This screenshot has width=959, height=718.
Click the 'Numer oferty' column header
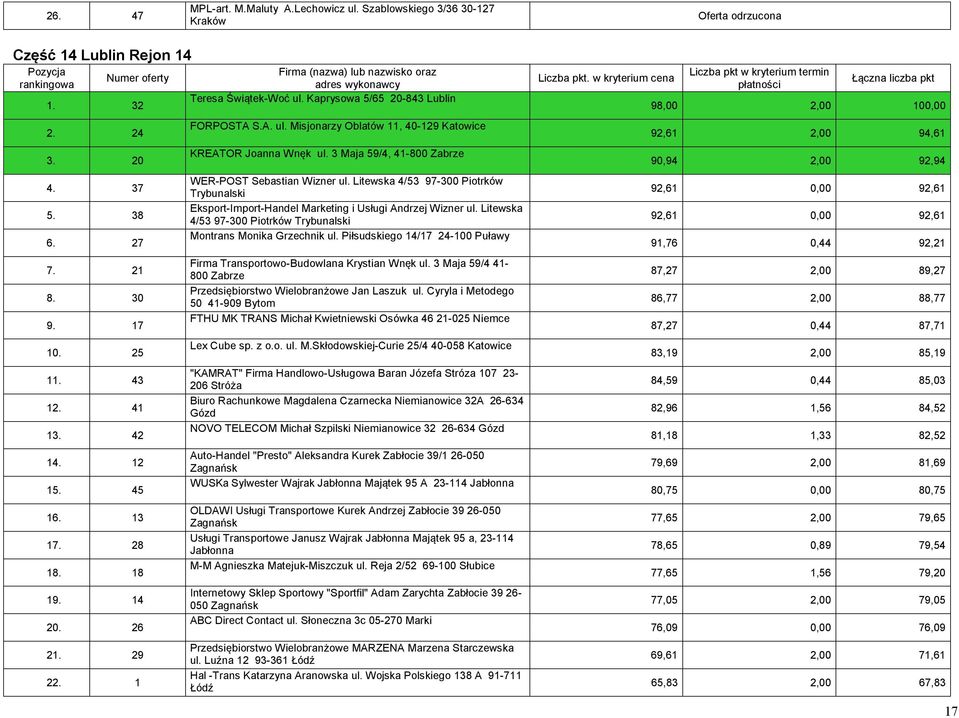(x=138, y=78)
